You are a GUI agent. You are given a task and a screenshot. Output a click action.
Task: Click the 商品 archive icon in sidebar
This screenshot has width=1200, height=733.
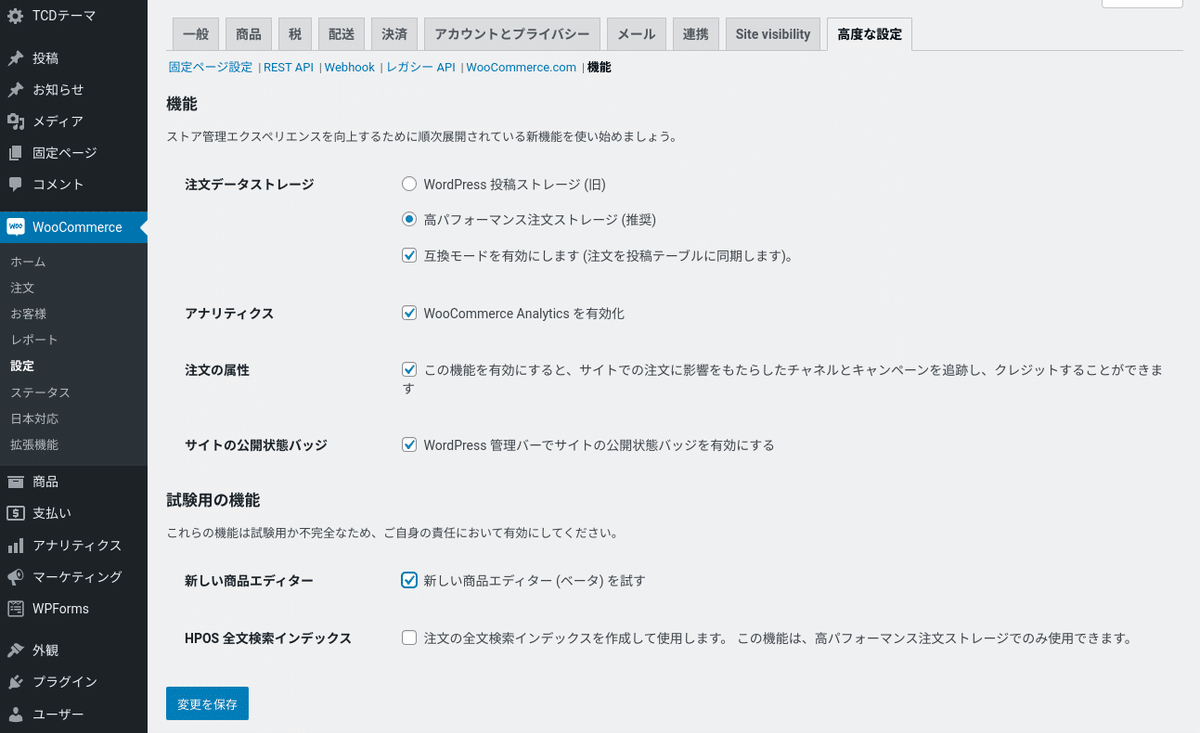15,481
